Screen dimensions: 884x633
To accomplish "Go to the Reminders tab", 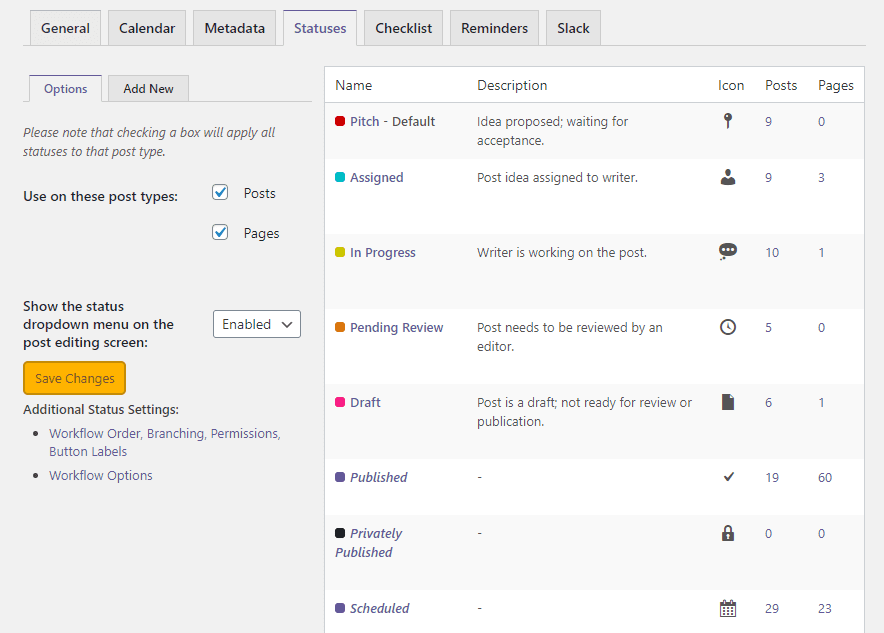I will point(494,27).
